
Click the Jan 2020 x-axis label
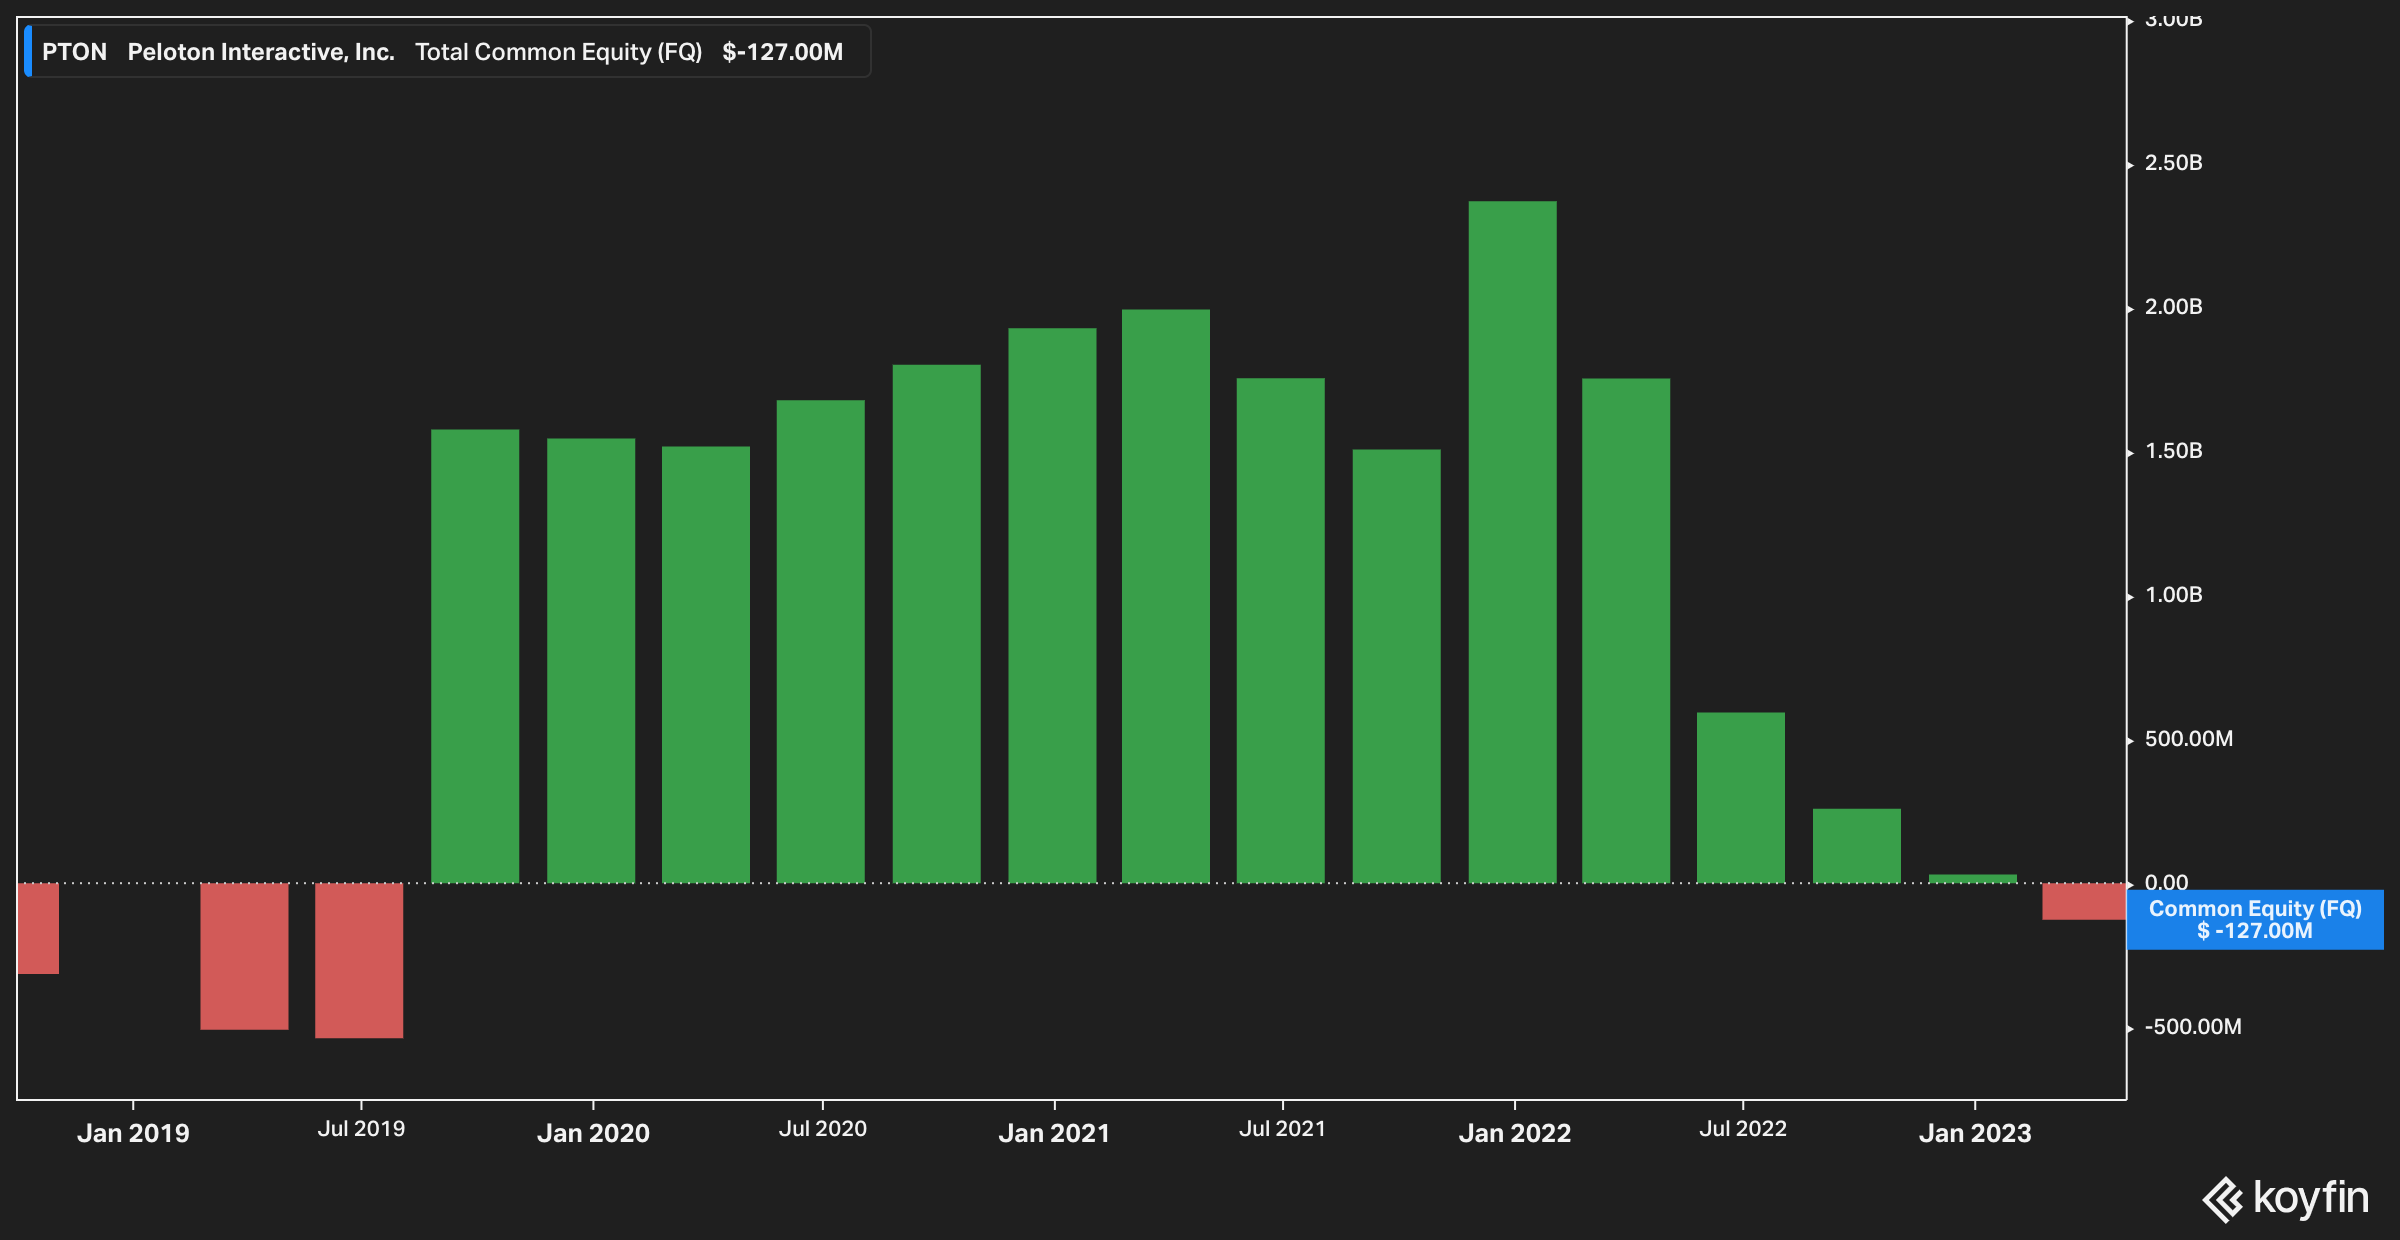point(593,1133)
